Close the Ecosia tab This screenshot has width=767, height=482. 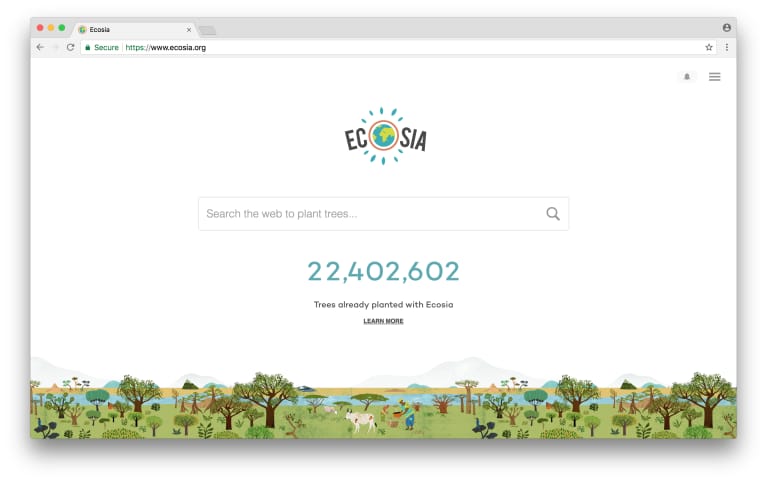(x=189, y=30)
